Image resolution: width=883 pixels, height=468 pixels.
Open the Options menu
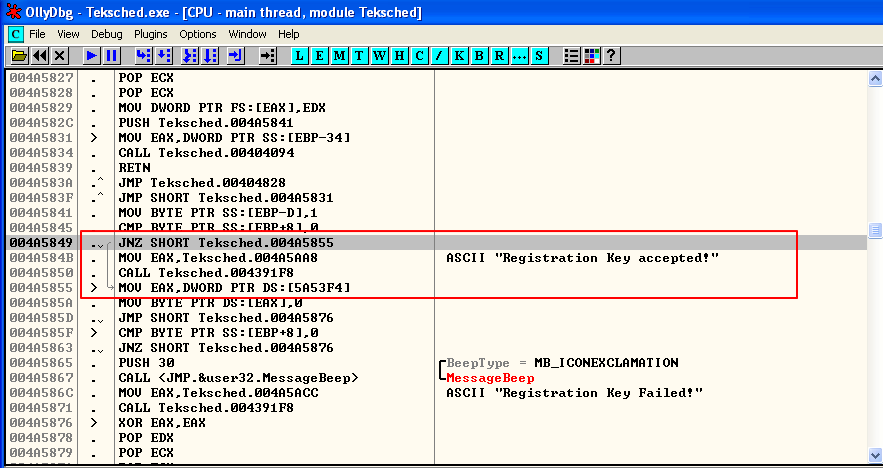[198, 34]
